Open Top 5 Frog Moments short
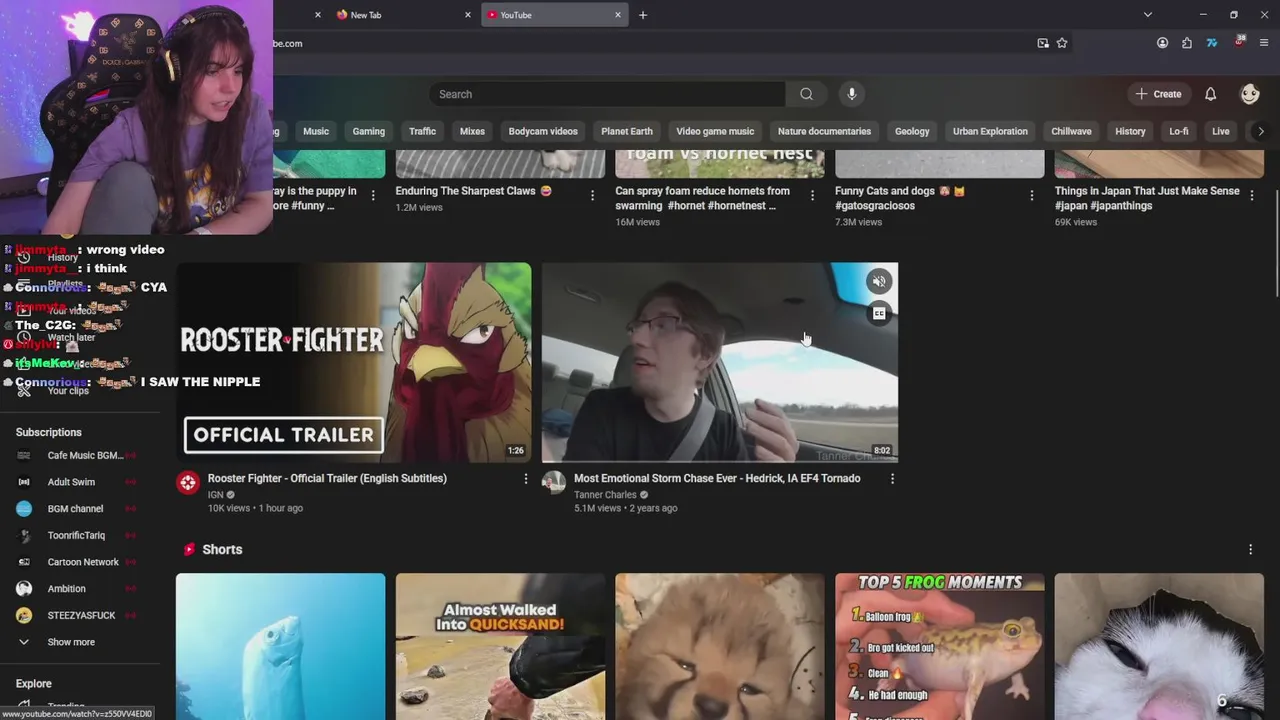This screenshot has width=1280, height=720. (940, 646)
